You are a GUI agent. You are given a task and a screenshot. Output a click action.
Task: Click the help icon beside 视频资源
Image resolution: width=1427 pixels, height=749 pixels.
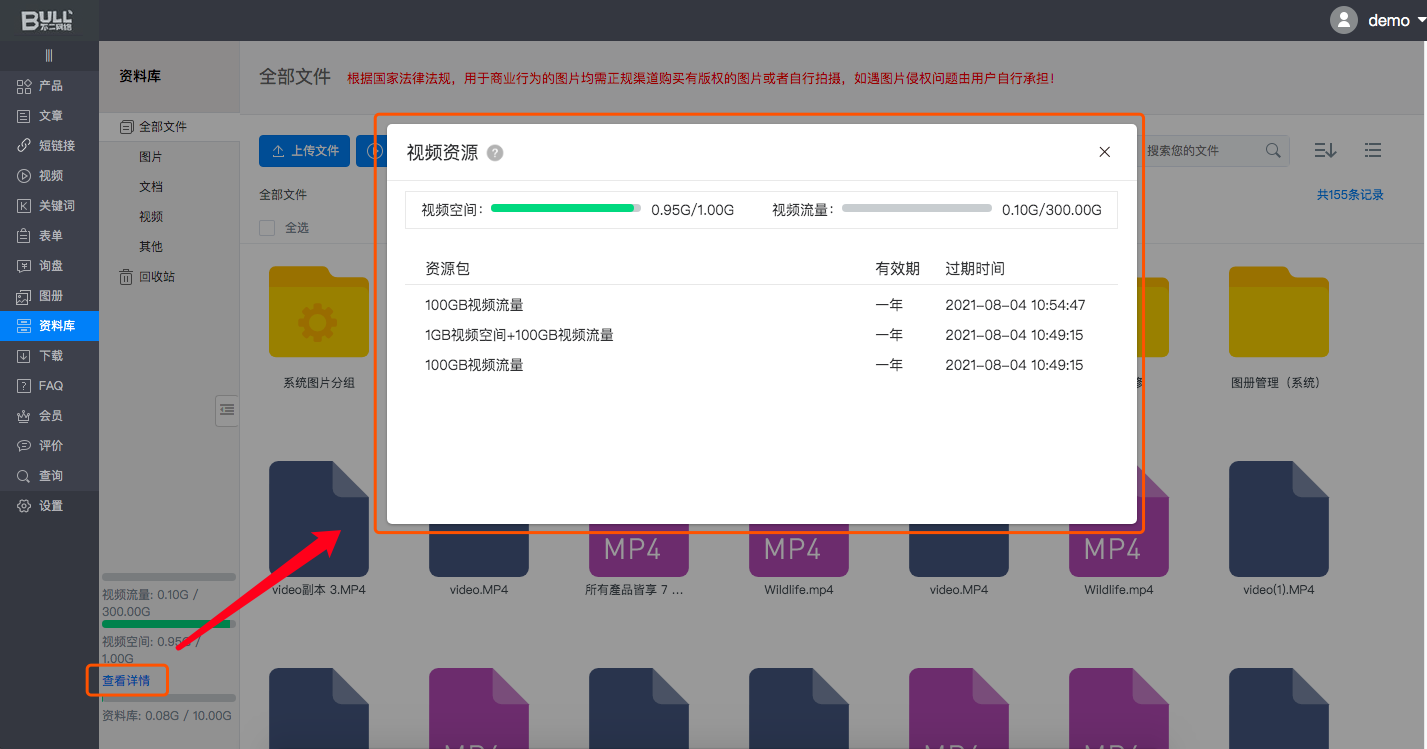494,153
